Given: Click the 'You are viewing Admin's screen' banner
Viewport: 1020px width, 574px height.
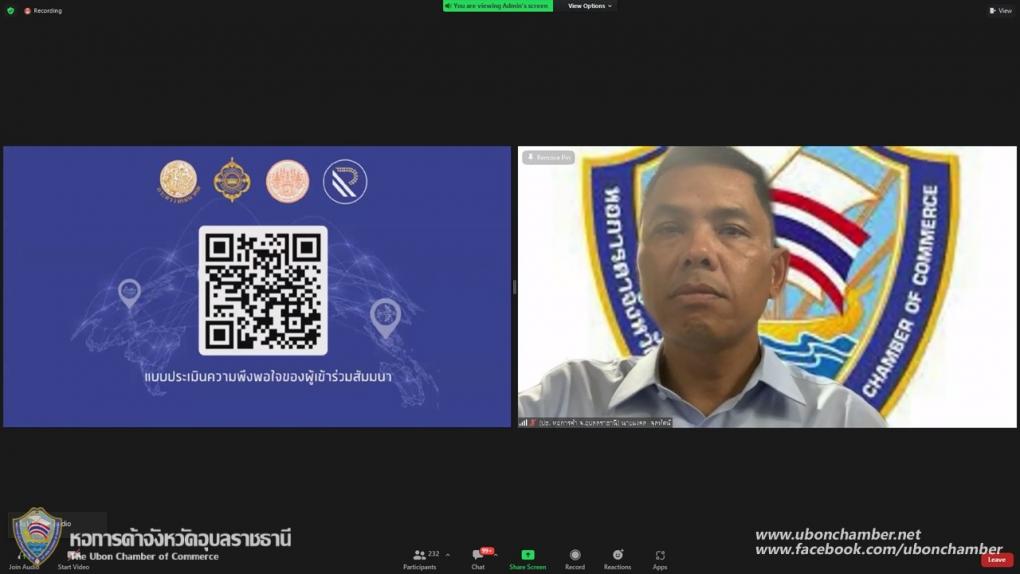Looking at the screenshot, I should point(498,6).
